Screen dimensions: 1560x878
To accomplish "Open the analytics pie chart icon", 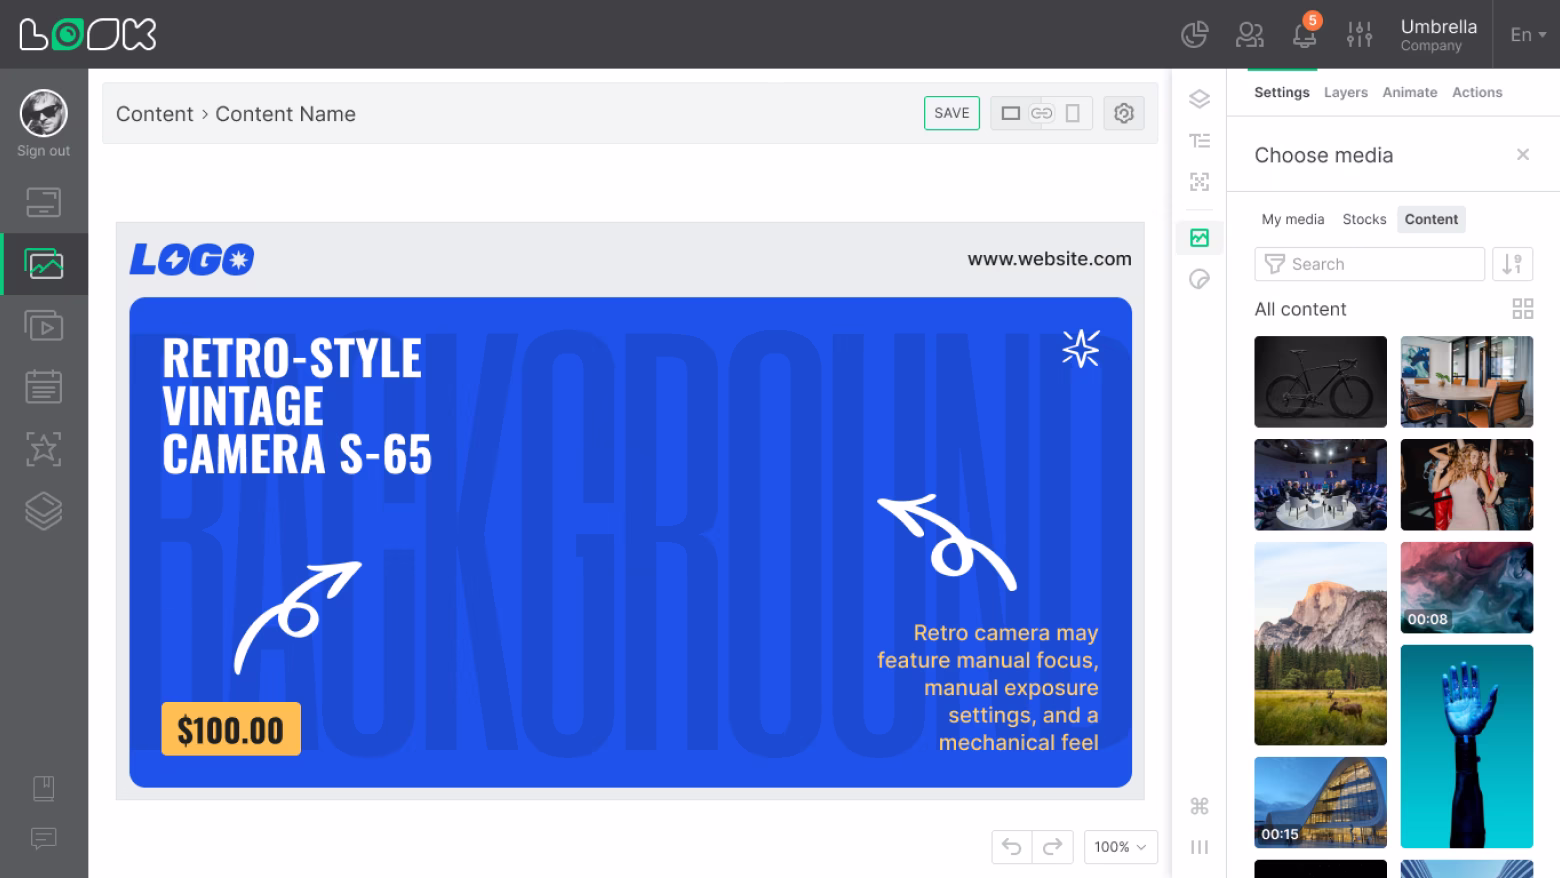I will pos(1194,34).
